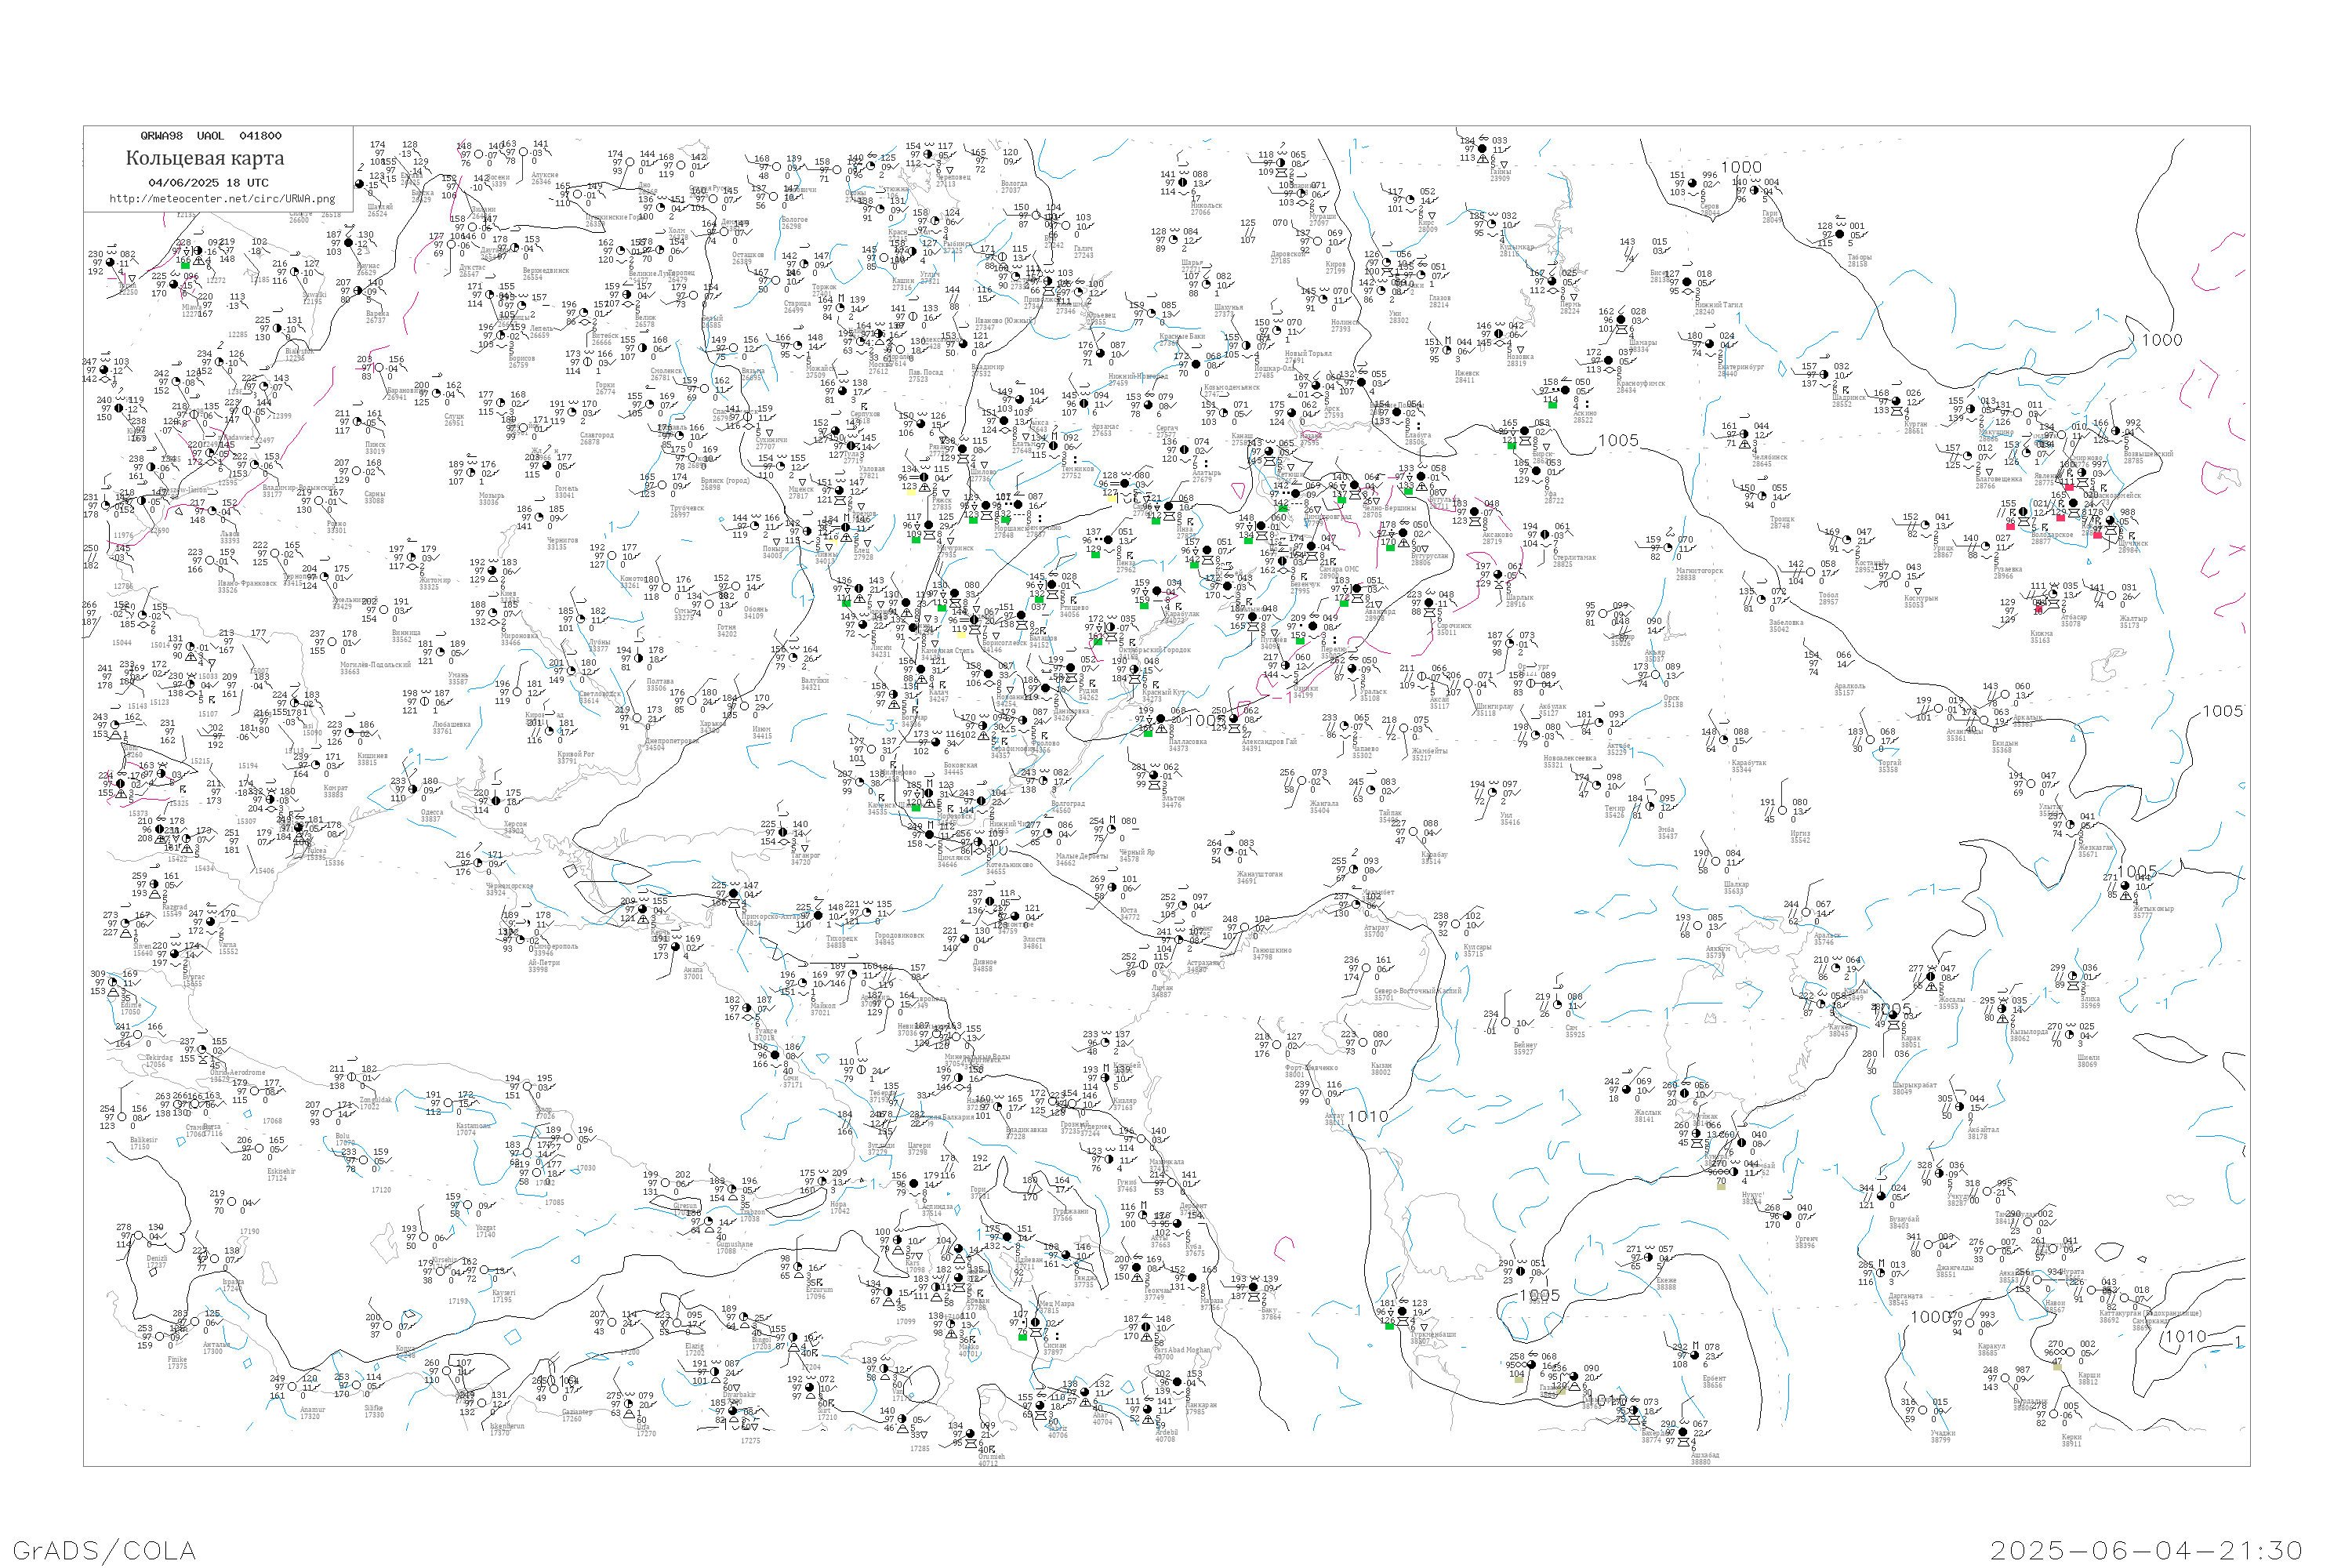The height and width of the screenshot is (1568, 2352).
Task: Click the 1010 isobar label near Актау
Action: (1367, 1117)
